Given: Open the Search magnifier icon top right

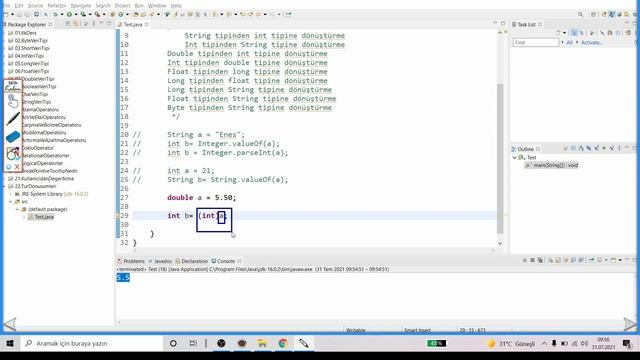Looking at the screenshot, I should pos(580,14).
